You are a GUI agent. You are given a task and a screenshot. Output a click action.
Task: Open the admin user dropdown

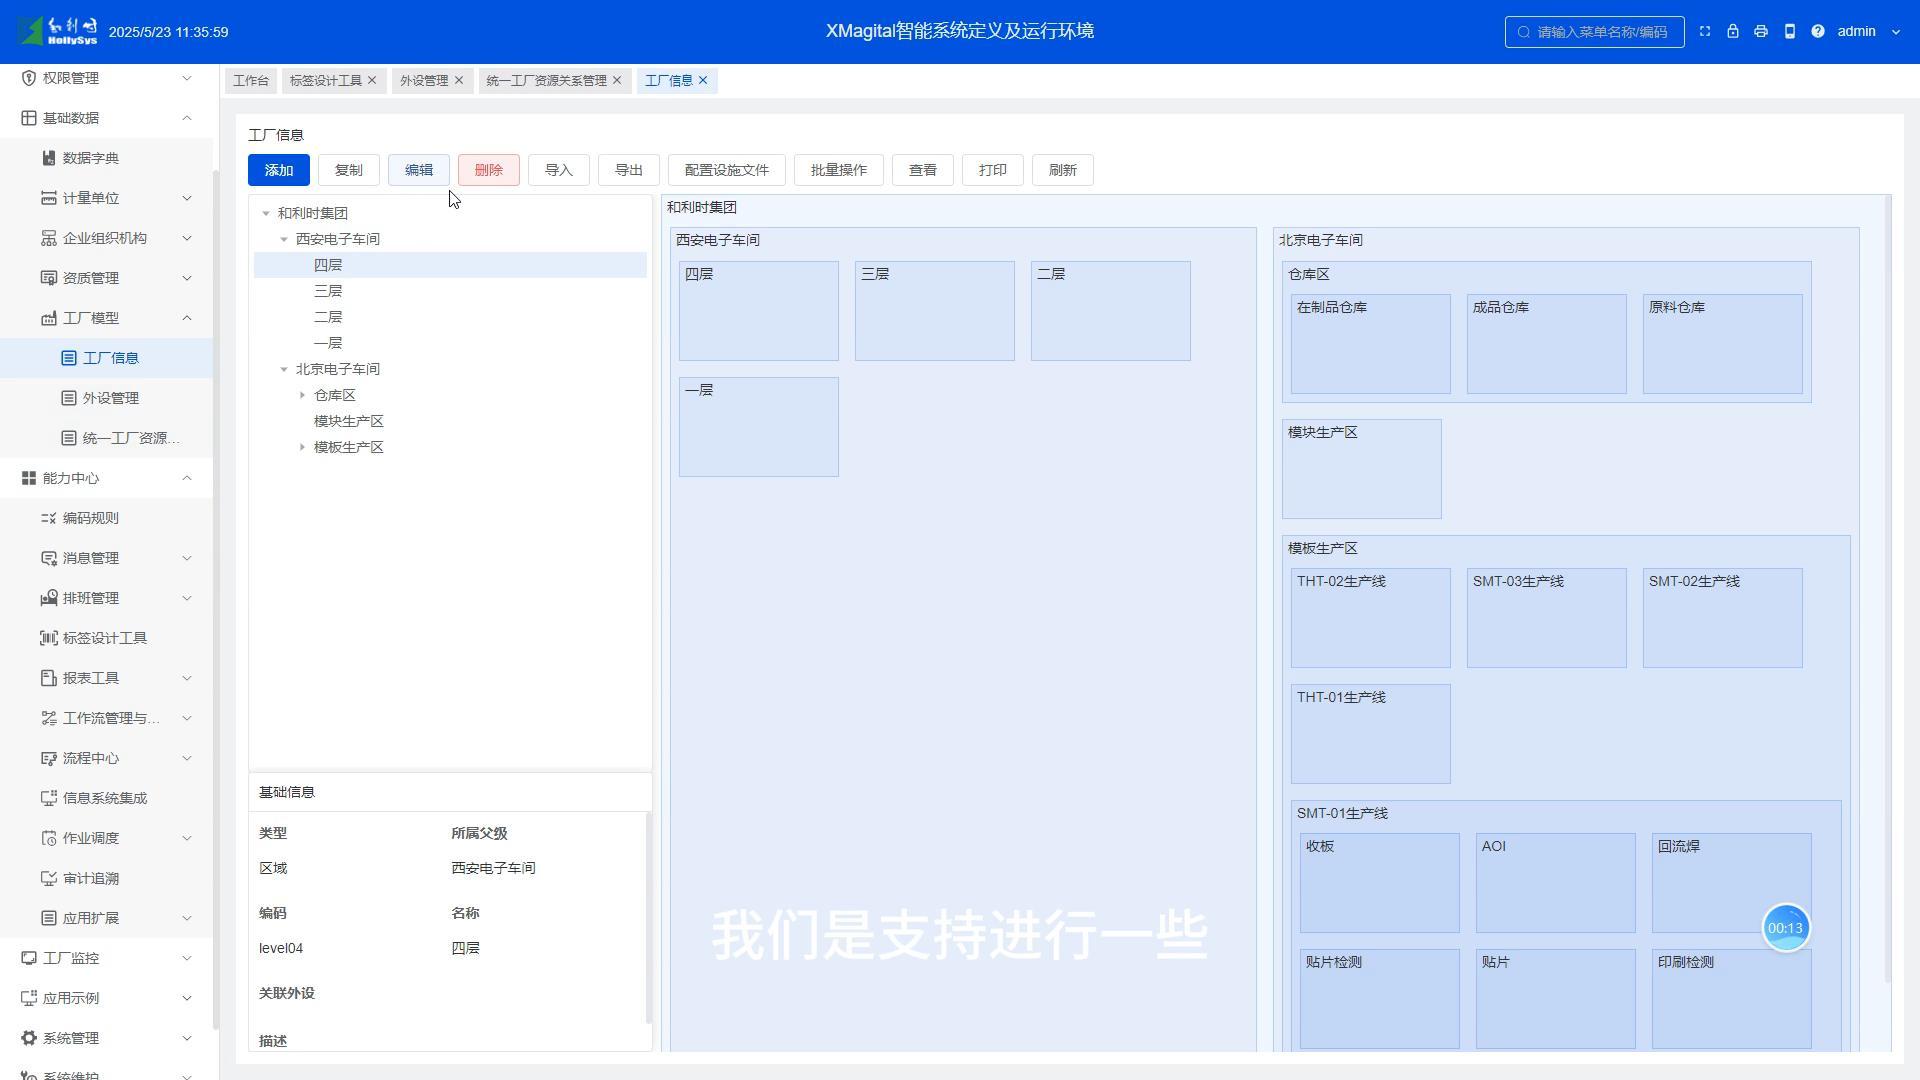coord(1868,32)
